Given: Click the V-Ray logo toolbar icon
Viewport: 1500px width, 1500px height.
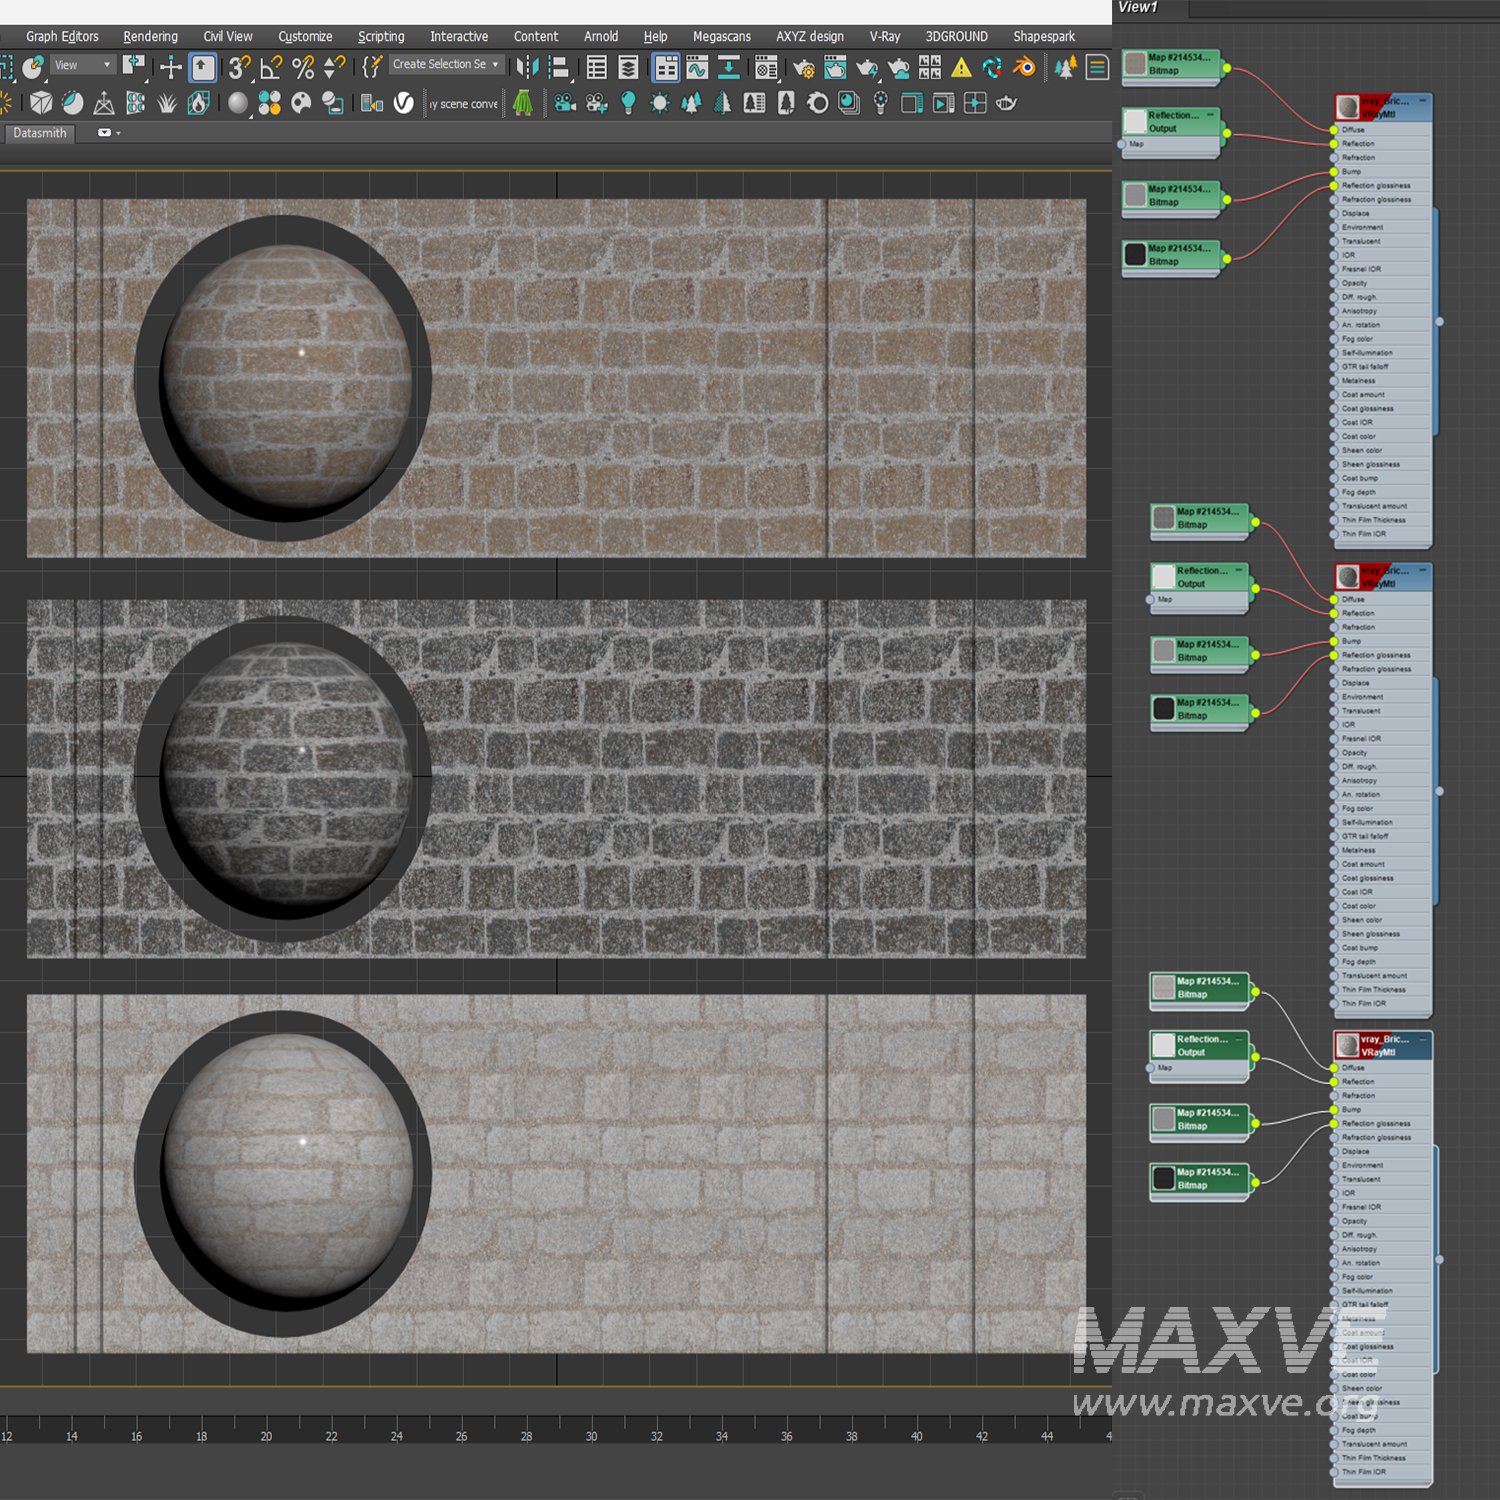Looking at the screenshot, I should tap(404, 103).
